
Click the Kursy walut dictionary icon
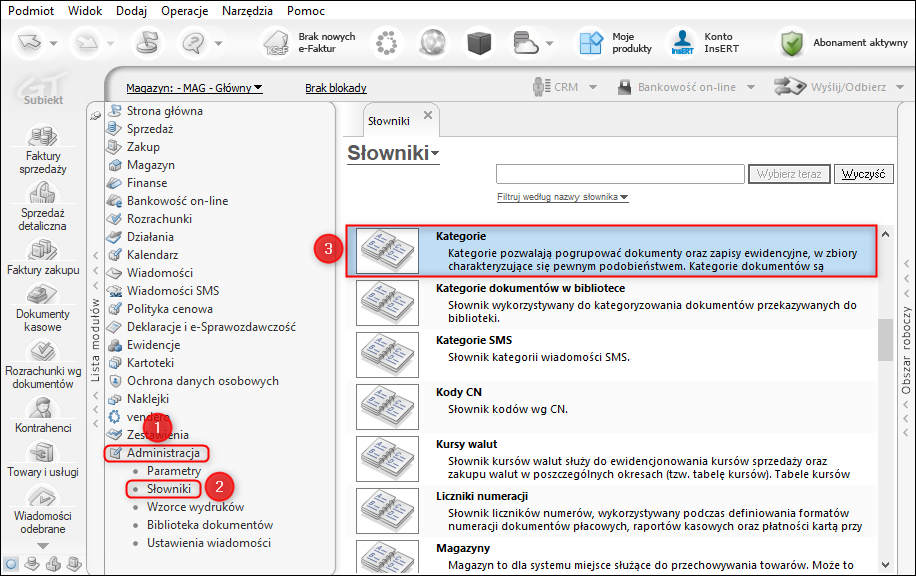387,459
